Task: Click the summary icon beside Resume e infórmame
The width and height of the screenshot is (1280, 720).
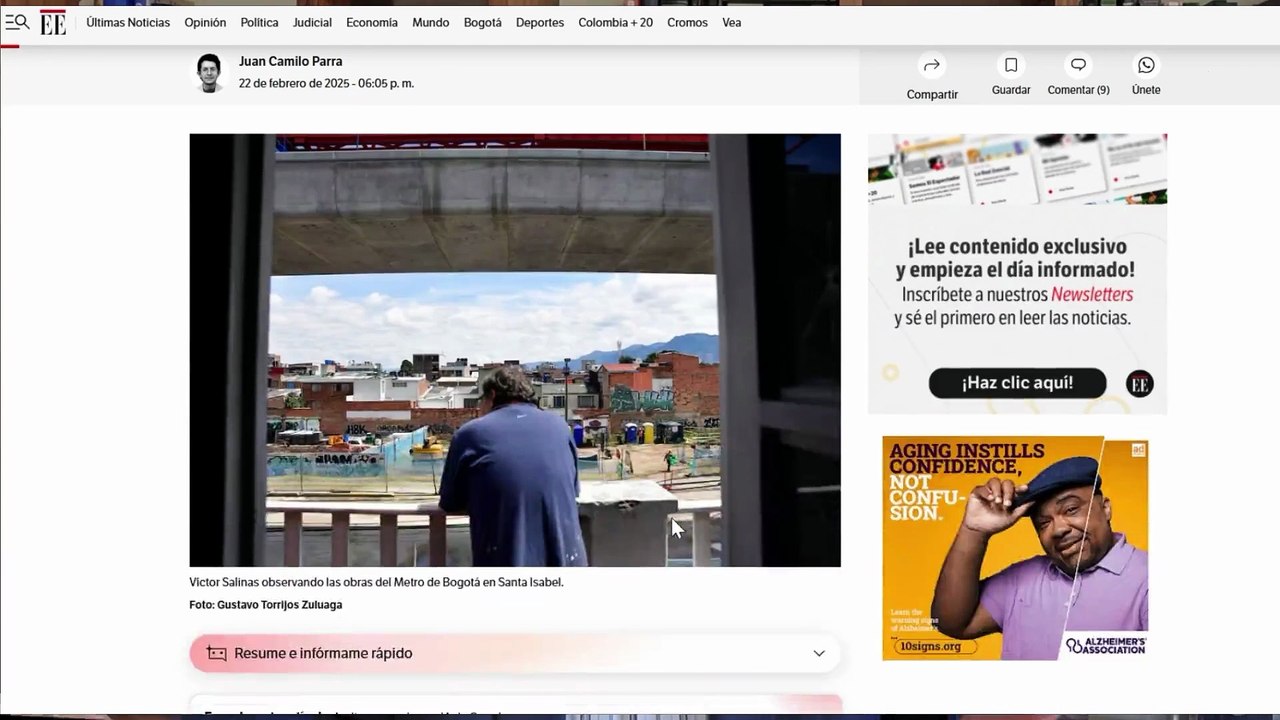Action: [216, 653]
